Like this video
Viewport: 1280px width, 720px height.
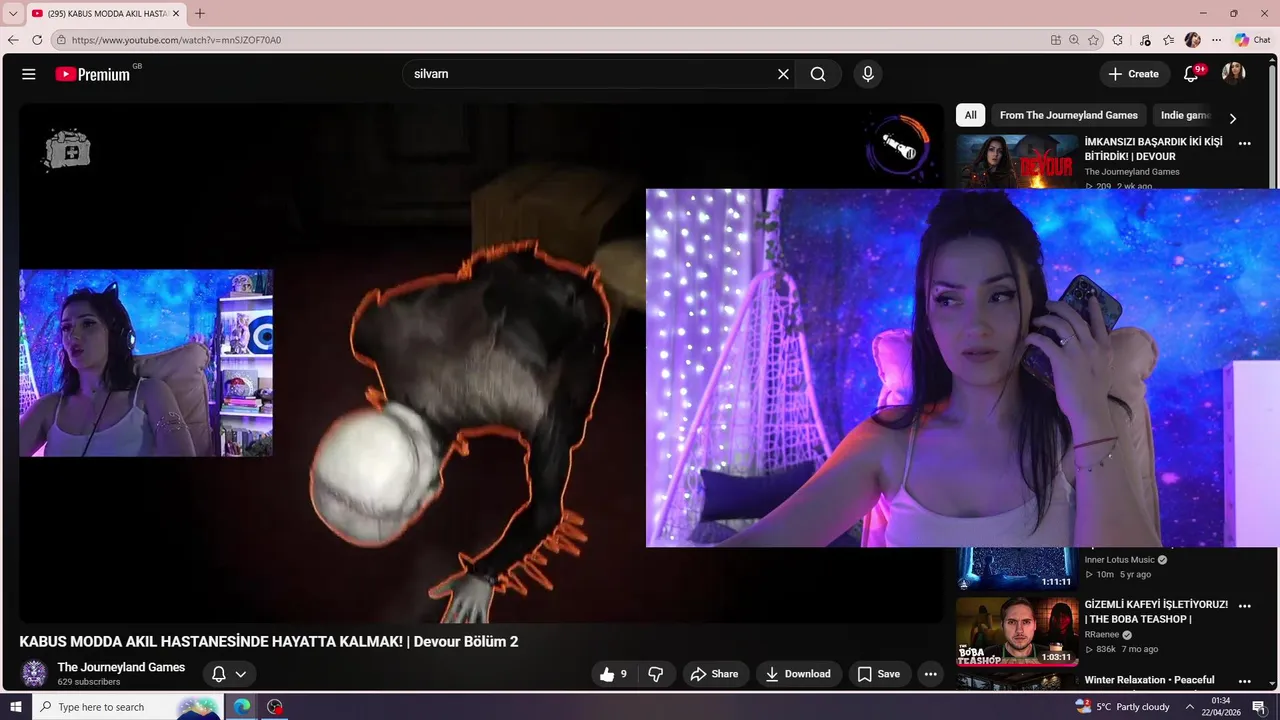pyautogui.click(x=613, y=674)
